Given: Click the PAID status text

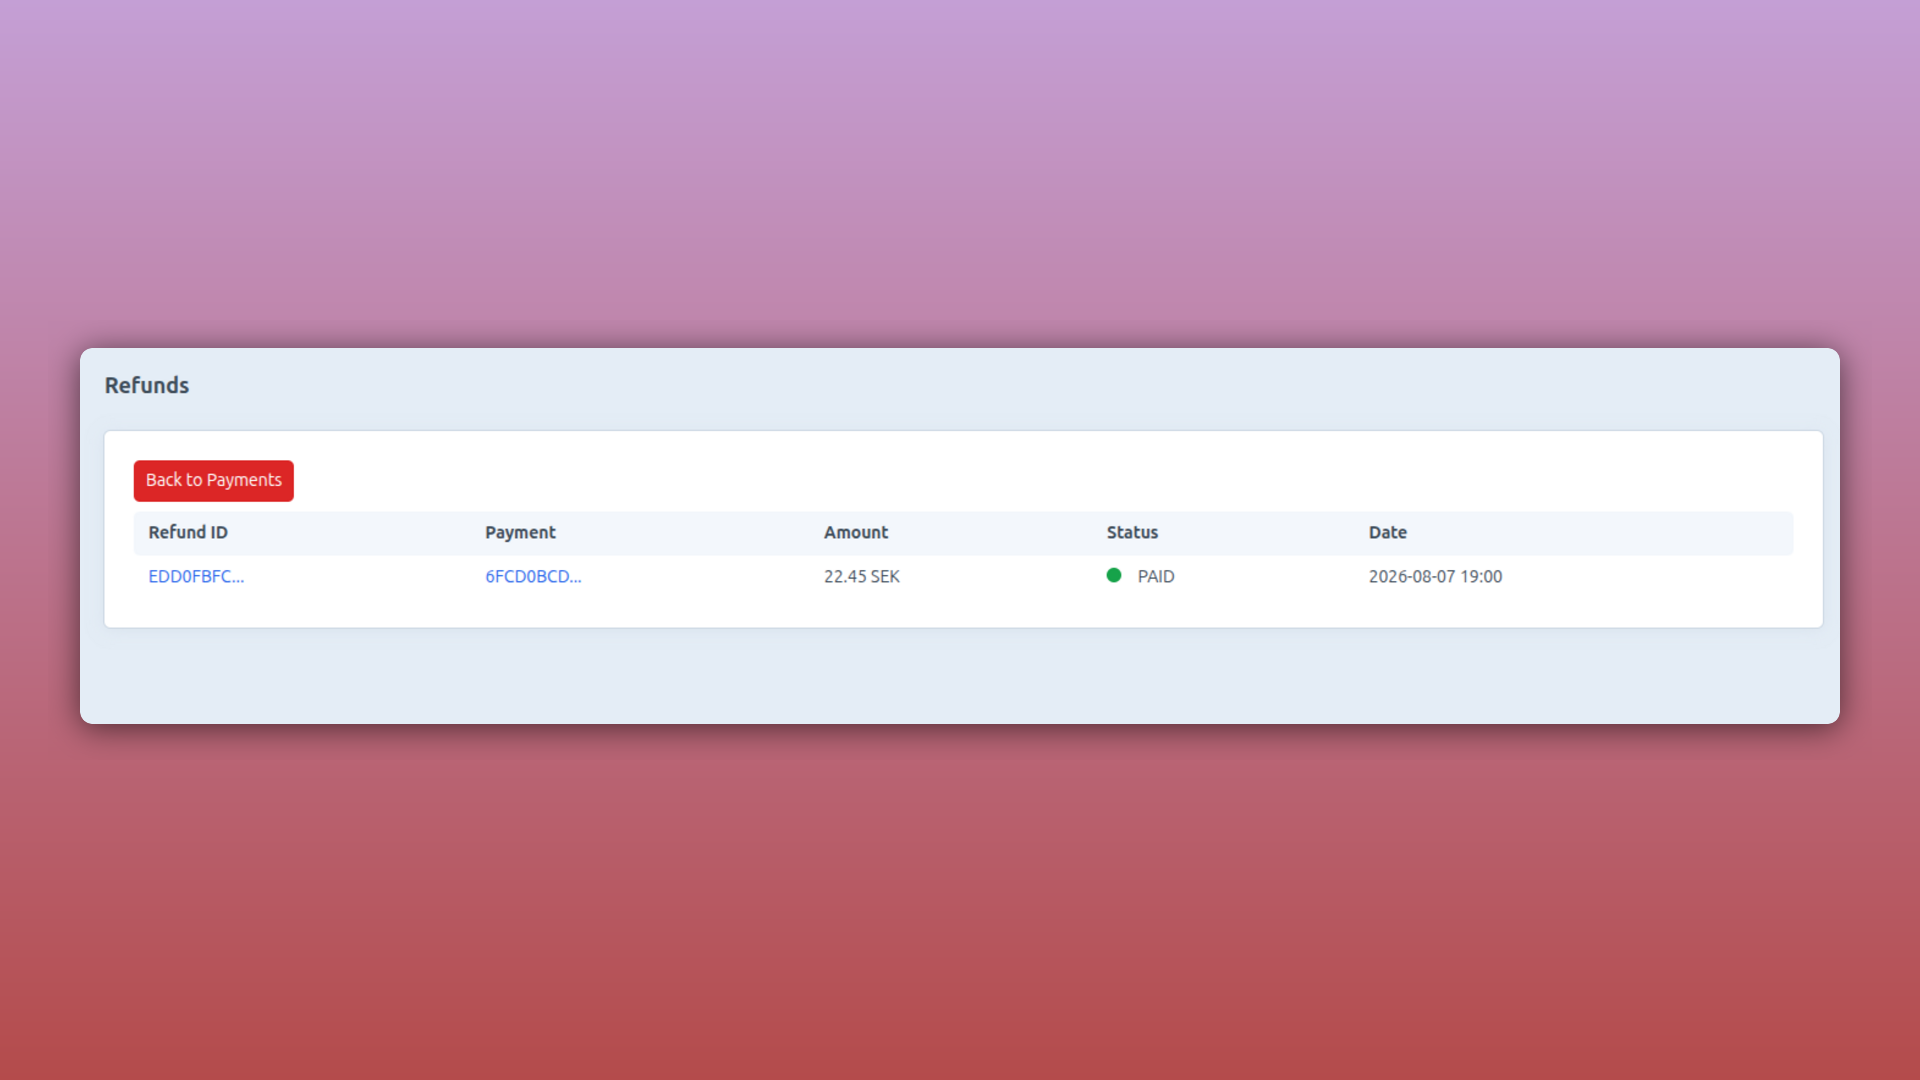Looking at the screenshot, I should (1156, 576).
